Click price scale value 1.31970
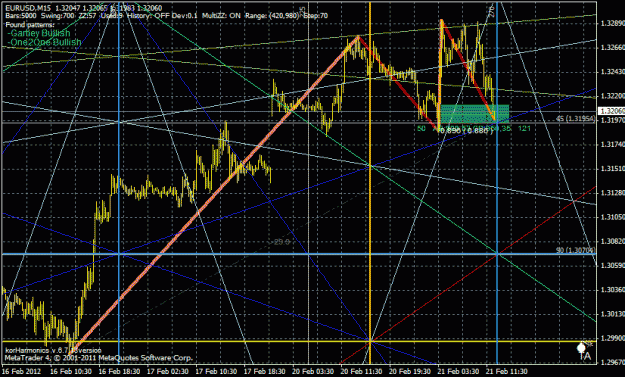Viewport: 625px width, 377px height. click(x=613, y=120)
